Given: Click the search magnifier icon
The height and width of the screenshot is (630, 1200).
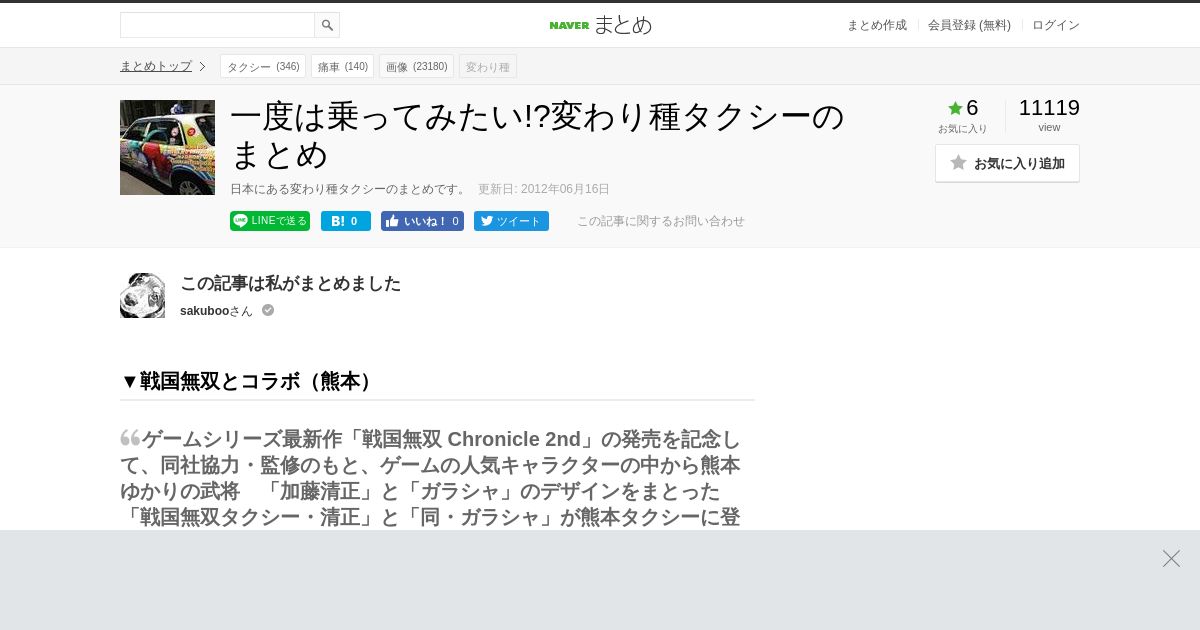Looking at the screenshot, I should tap(327, 25).
